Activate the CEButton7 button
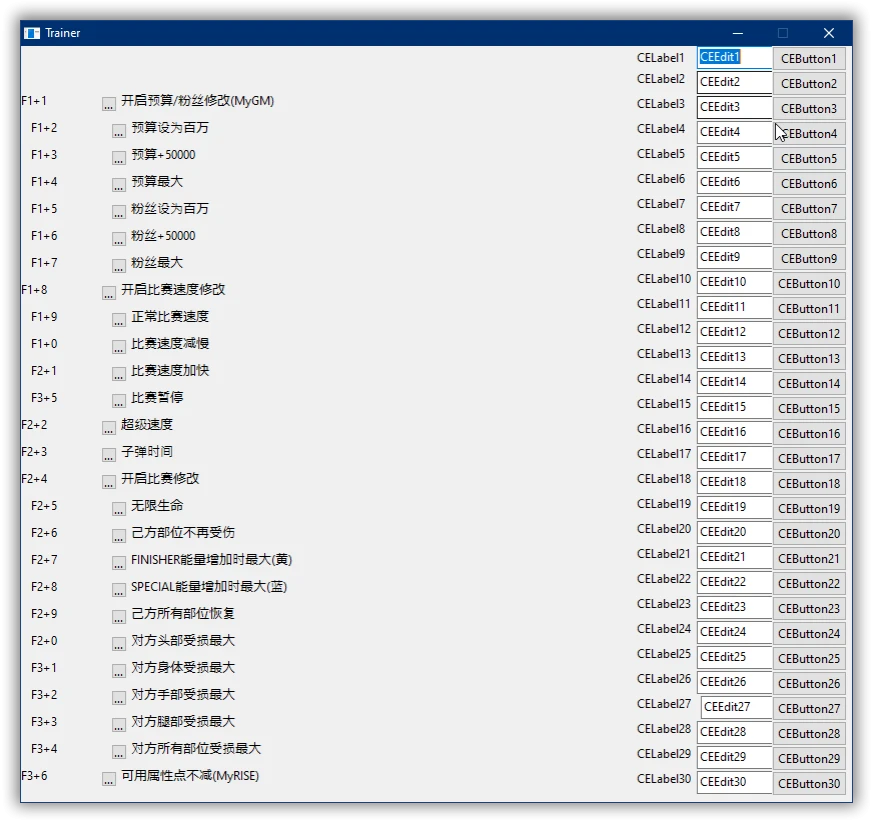The image size is (872, 823). coord(809,209)
